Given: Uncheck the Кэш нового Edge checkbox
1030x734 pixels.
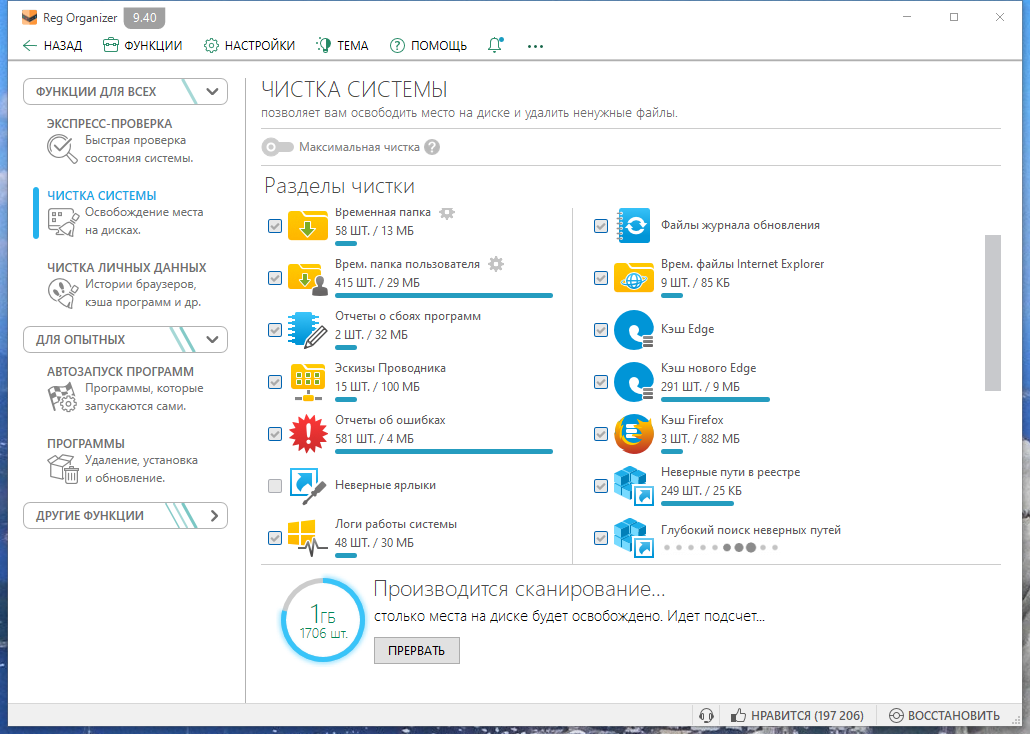Looking at the screenshot, I should coord(601,382).
